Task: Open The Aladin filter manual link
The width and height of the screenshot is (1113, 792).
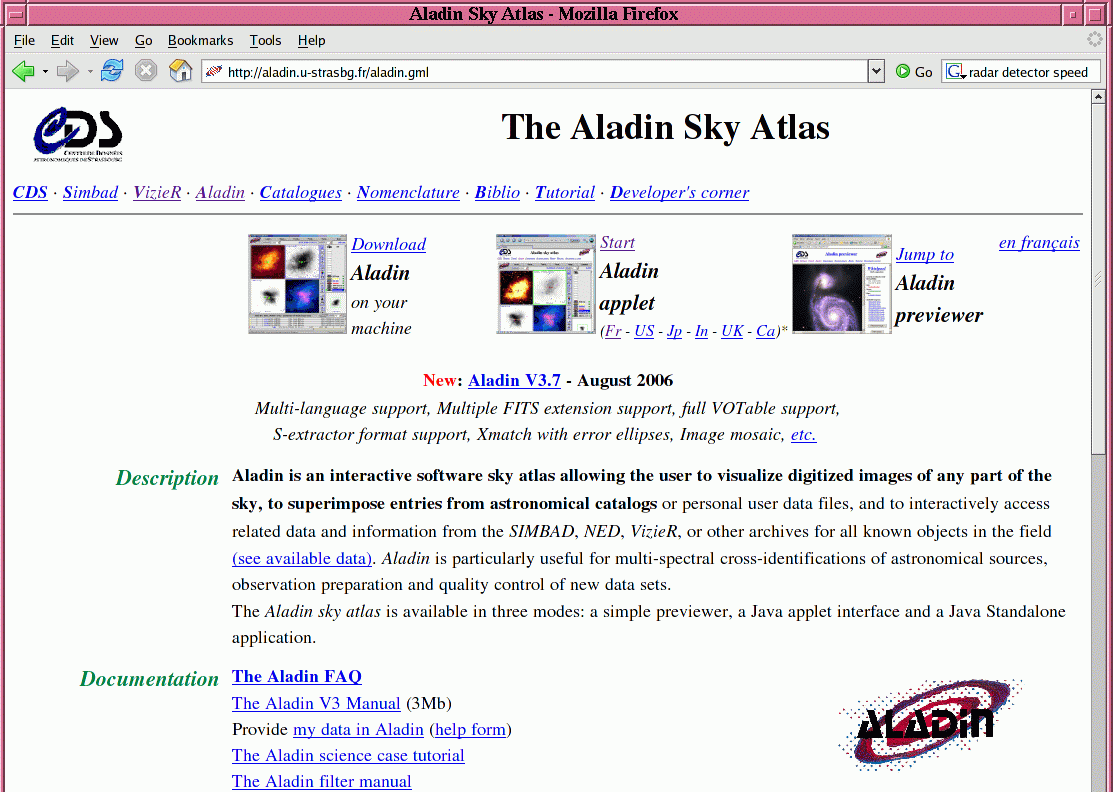Action: [322, 781]
